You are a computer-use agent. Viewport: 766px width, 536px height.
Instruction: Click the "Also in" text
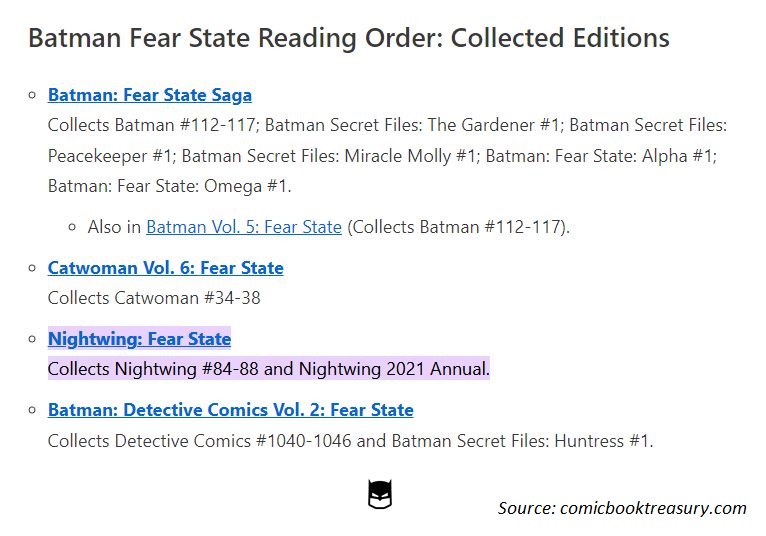pyautogui.click(x=114, y=227)
